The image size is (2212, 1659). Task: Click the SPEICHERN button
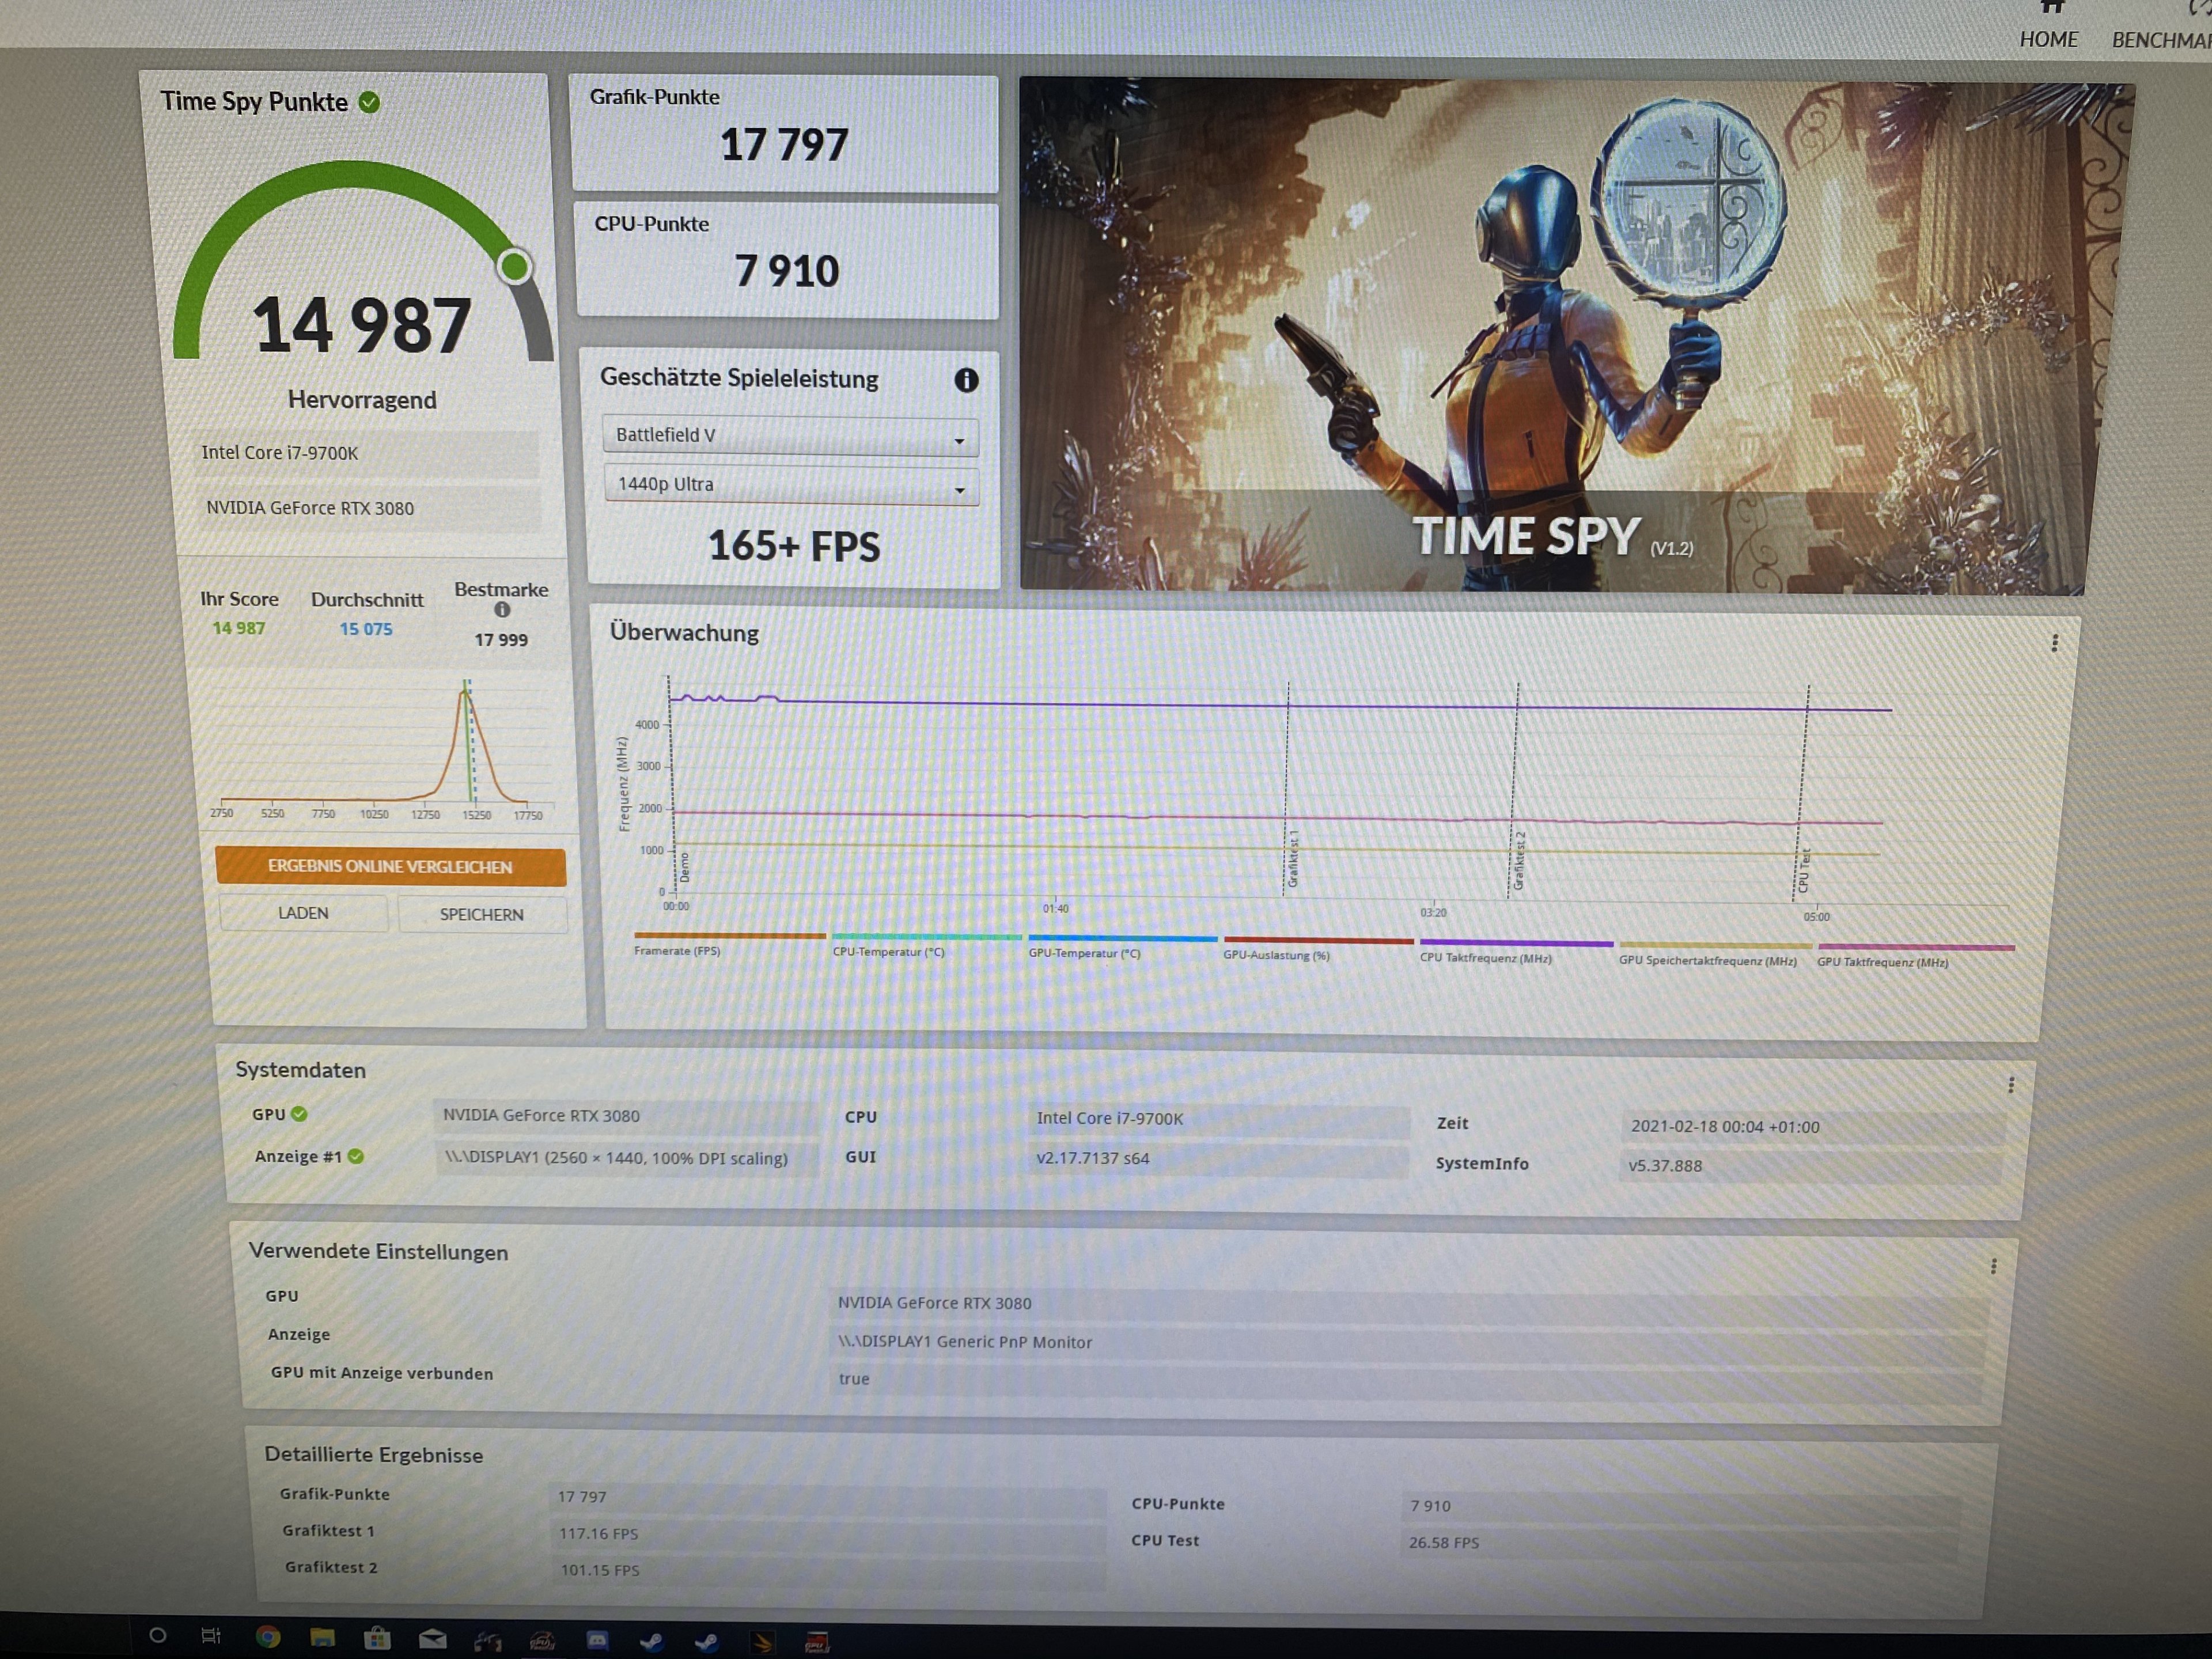(481, 915)
